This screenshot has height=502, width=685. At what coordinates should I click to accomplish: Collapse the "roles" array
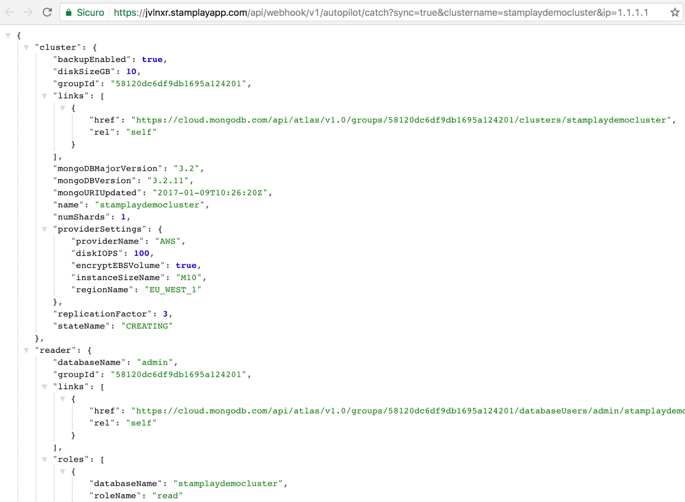coord(45,459)
